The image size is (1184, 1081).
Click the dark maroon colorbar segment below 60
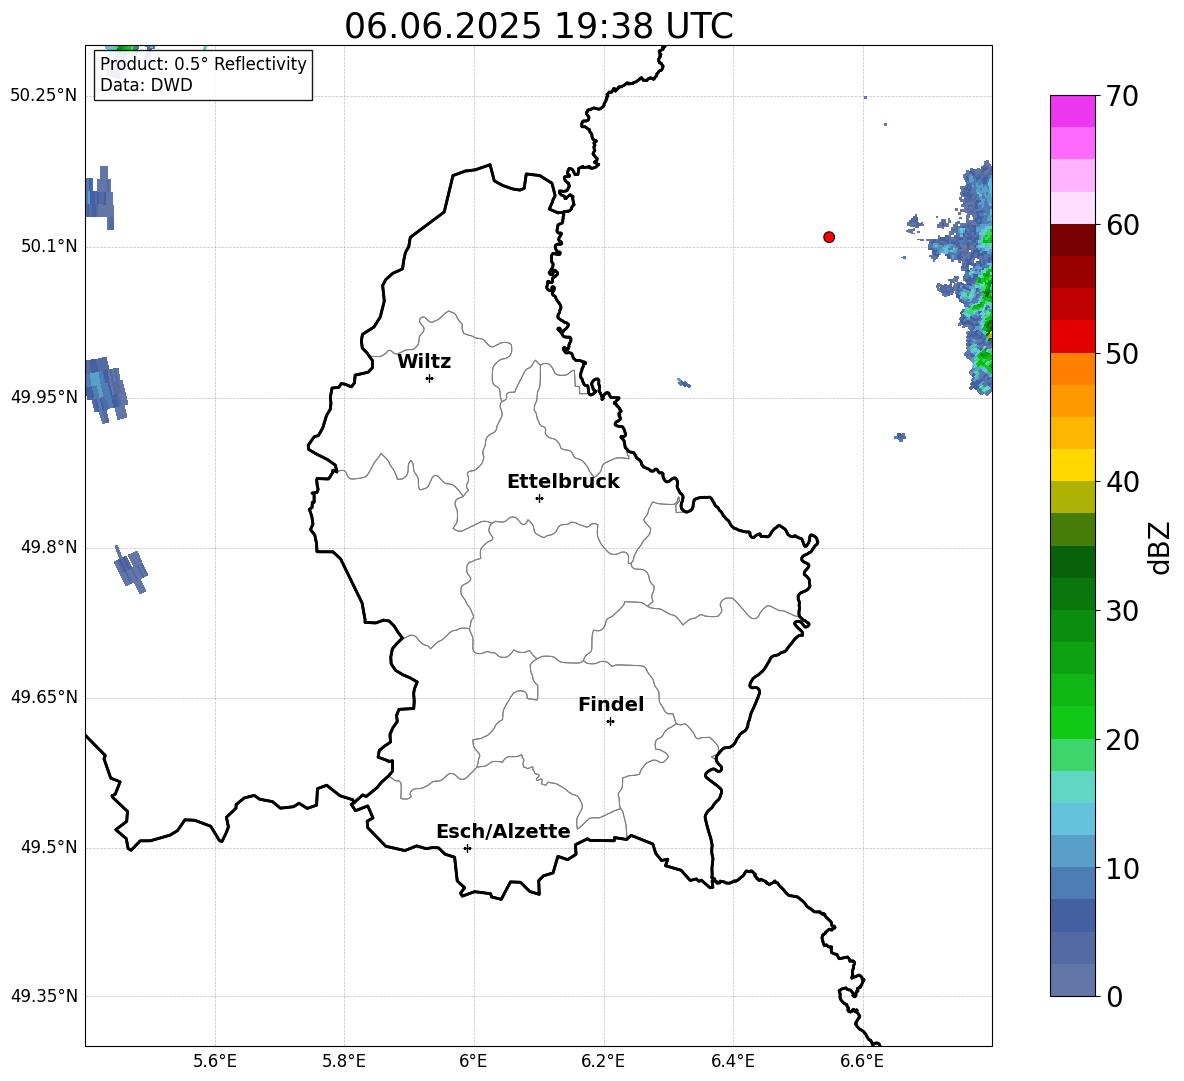(x=1072, y=240)
